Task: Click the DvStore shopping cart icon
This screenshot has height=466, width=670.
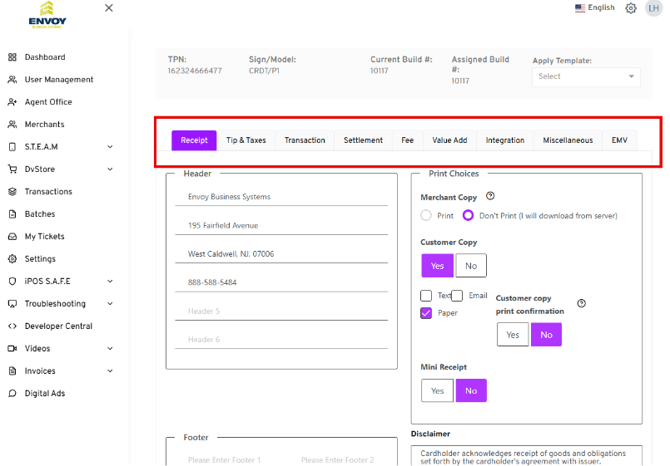Action: [x=12, y=169]
